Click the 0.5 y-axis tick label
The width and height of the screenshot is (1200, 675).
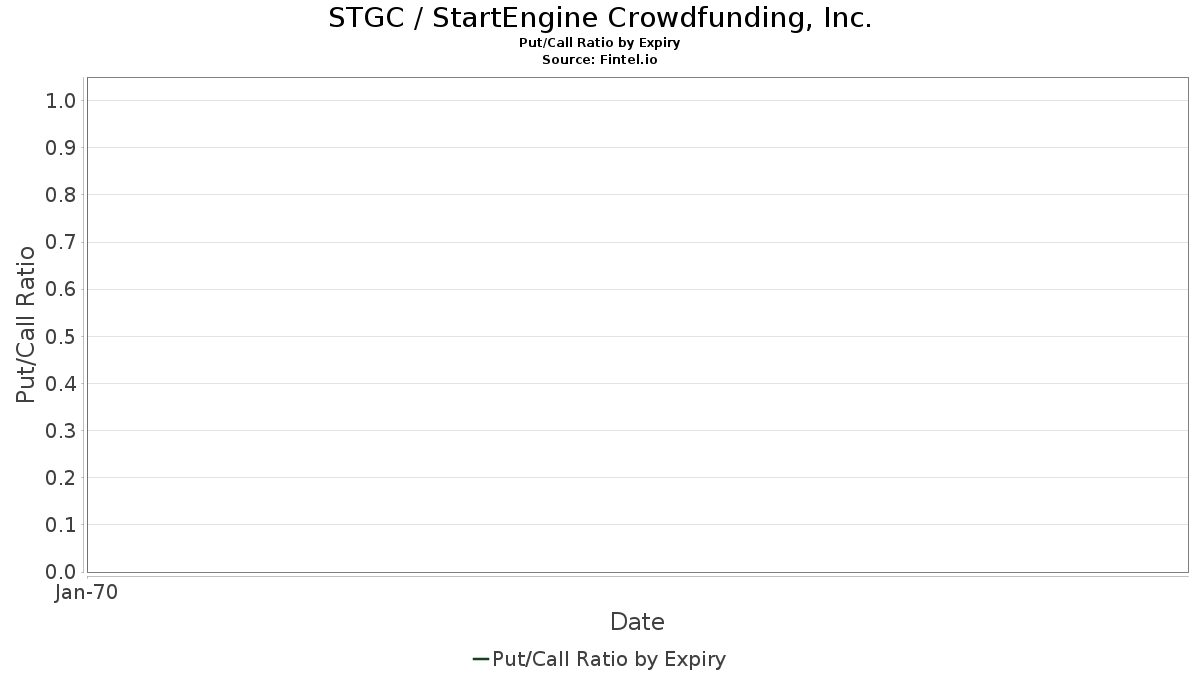pyautogui.click(x=61, y=336)
